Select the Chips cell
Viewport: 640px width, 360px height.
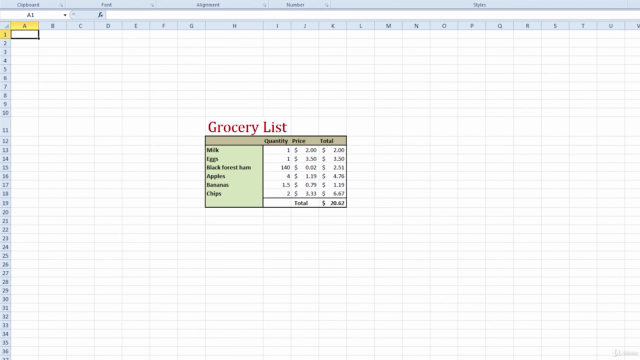[234, 193]
